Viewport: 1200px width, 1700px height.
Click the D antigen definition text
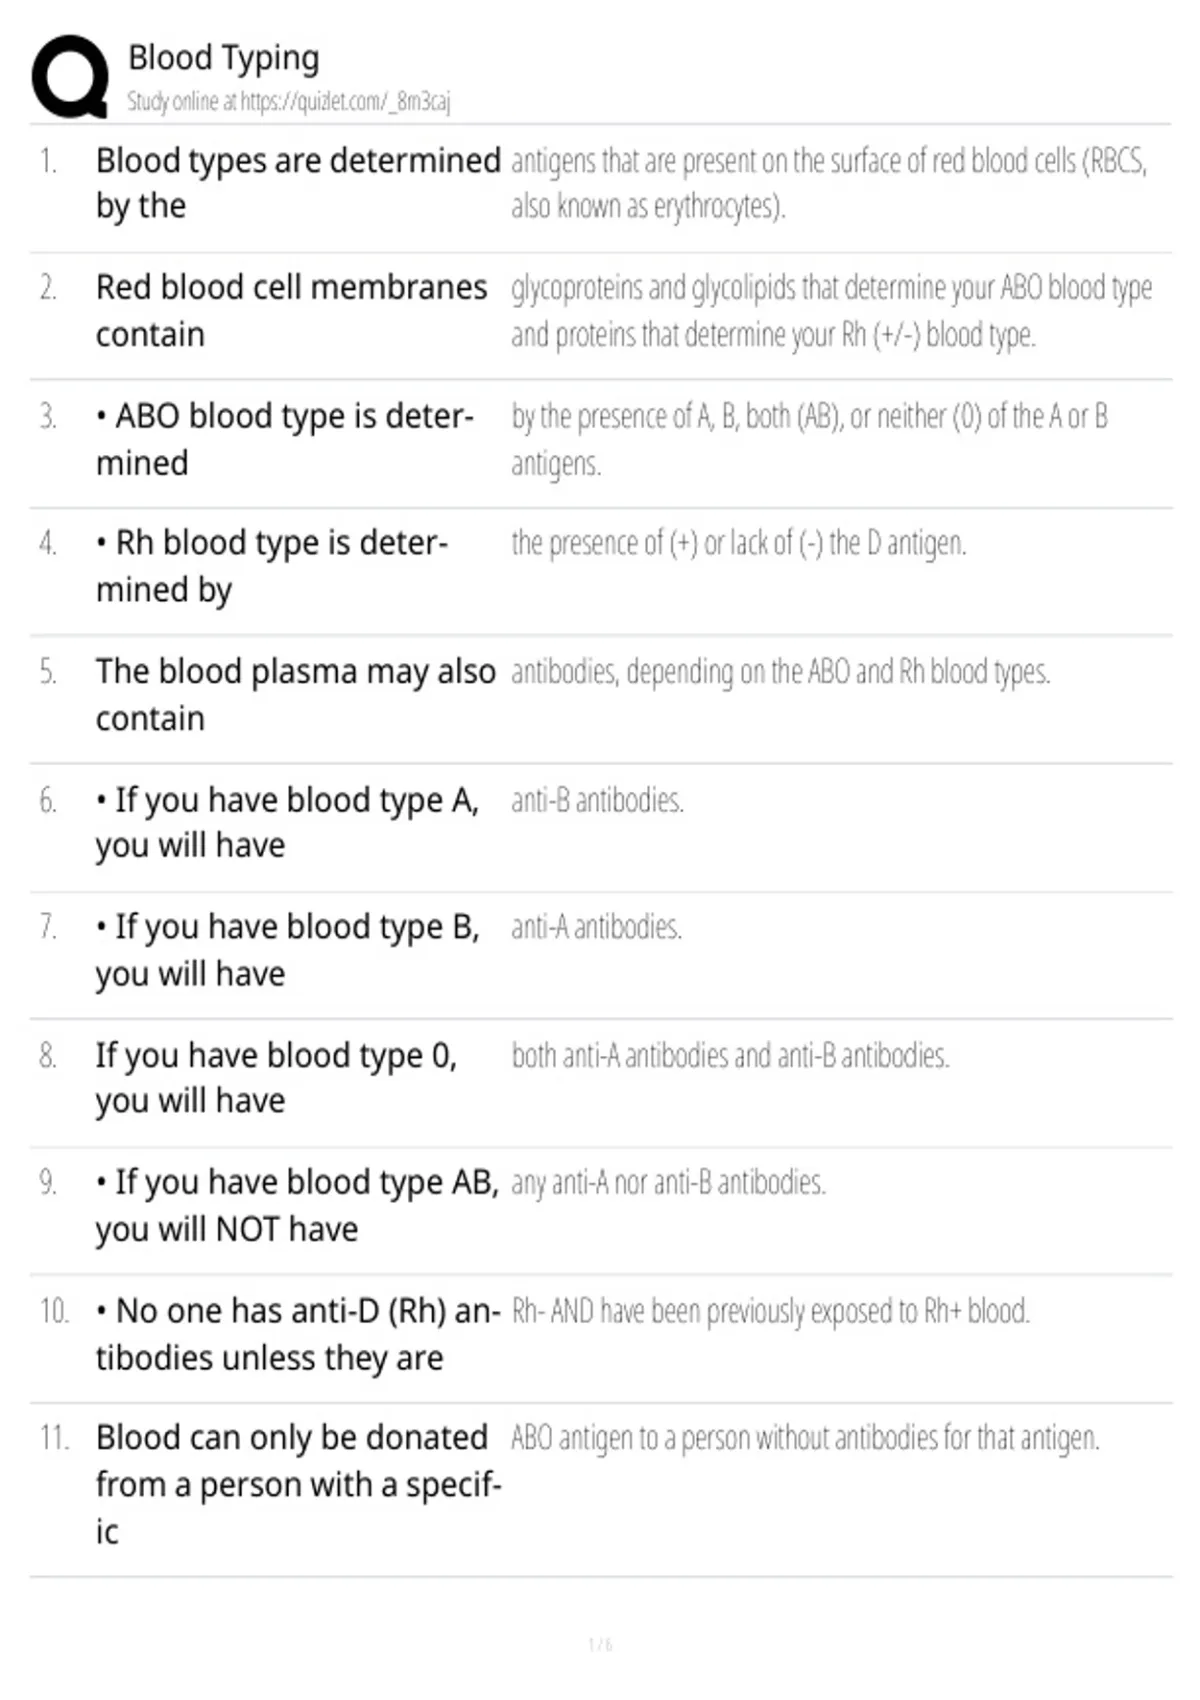click(x=739, y=543)
